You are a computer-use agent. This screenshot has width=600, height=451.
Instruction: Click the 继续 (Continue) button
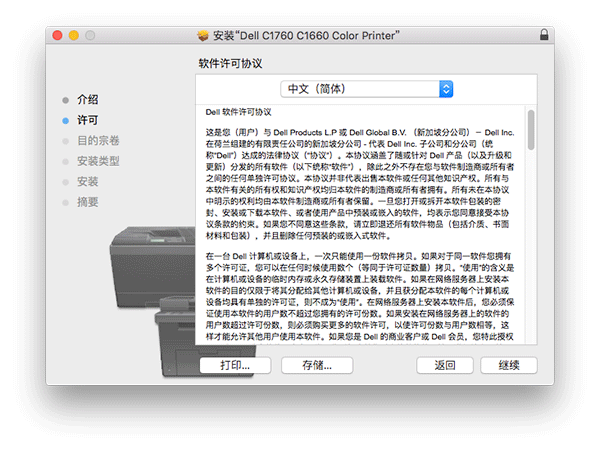pos(509,365)
